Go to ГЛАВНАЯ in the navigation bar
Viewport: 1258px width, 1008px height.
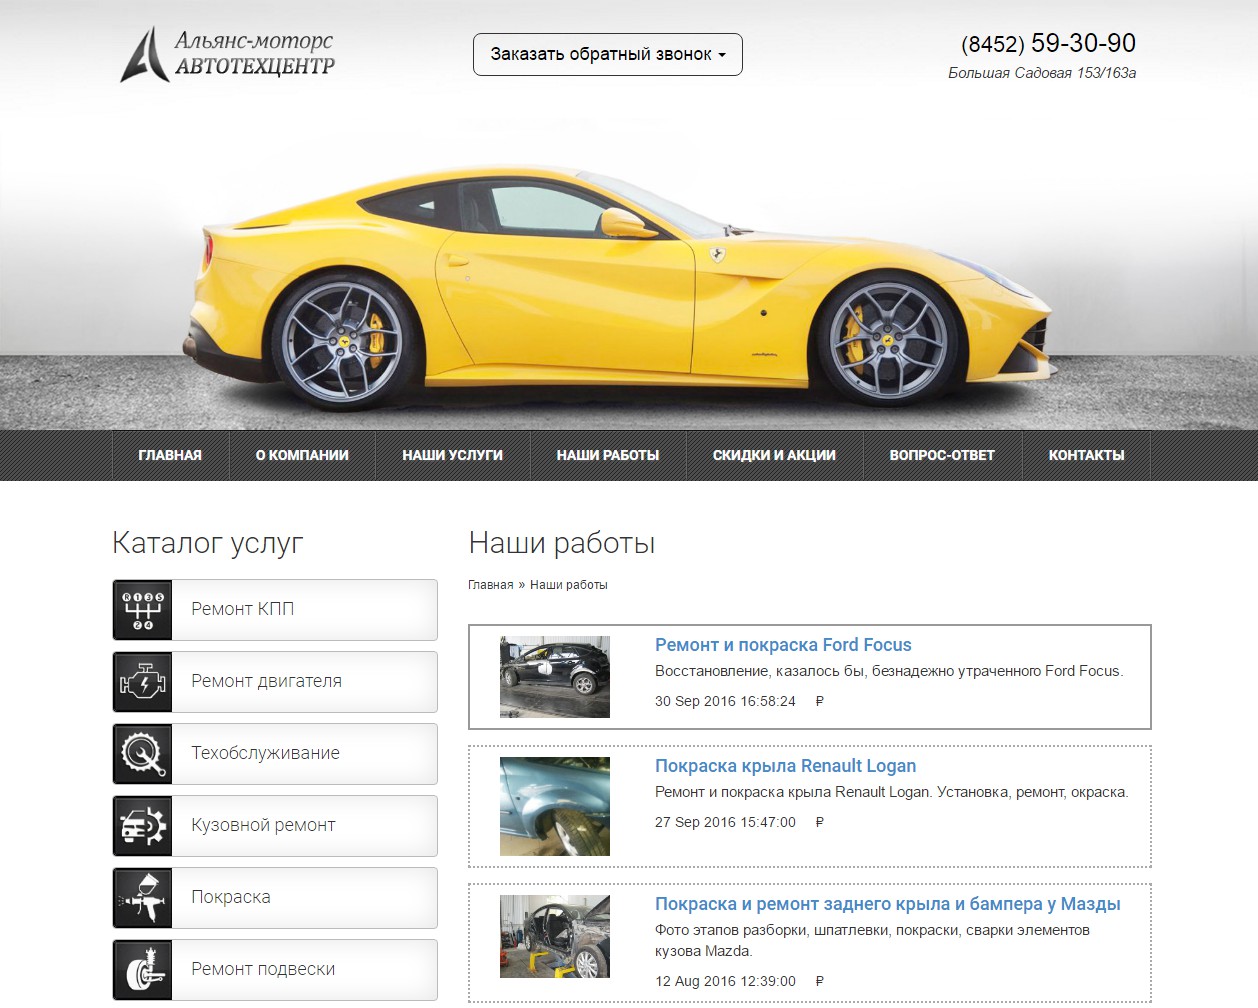170,455
